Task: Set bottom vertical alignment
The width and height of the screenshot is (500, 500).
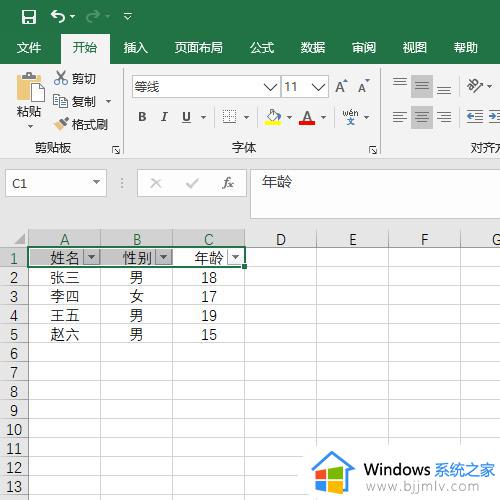Action: tap(444, 90)
